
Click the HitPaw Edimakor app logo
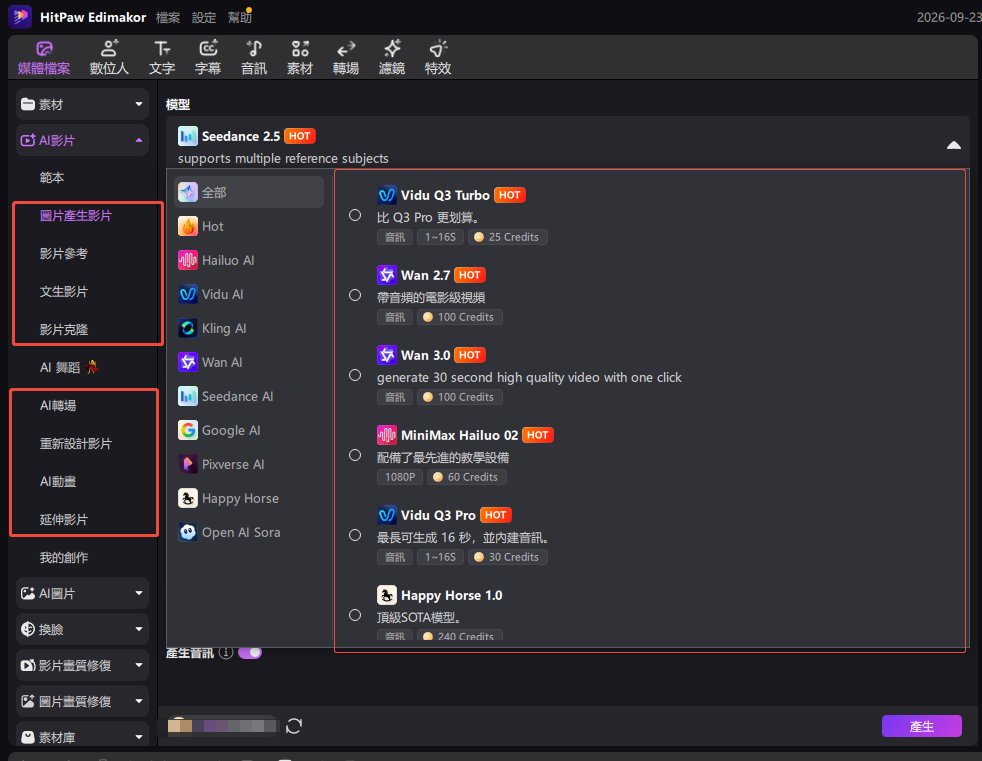pos(20,17)
